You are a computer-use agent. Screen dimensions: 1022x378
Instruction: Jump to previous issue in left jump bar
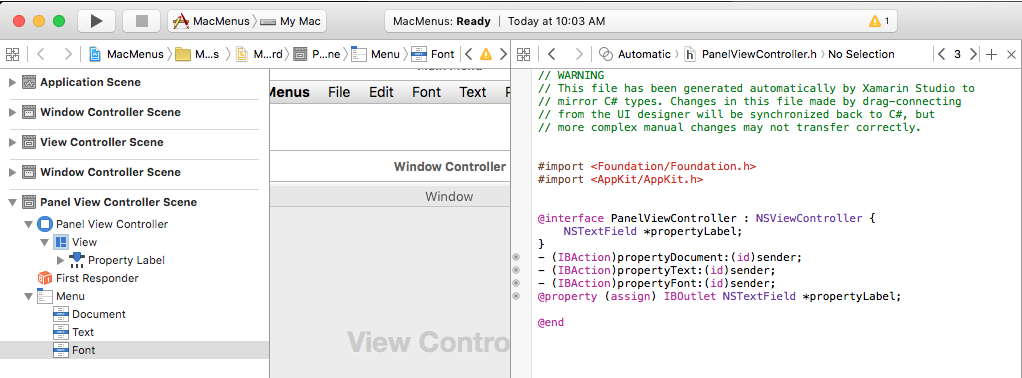click(468, 54)
